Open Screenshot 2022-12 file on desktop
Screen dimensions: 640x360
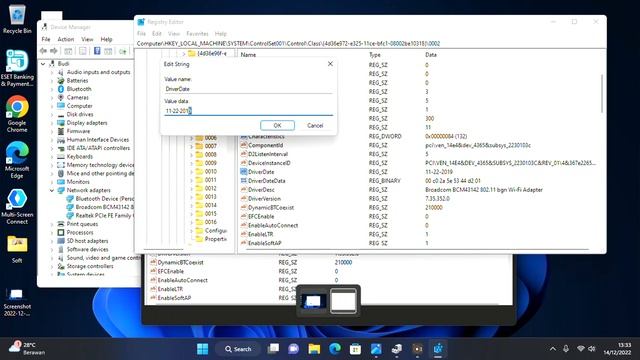pyautogui.click(x=17, y=302)
